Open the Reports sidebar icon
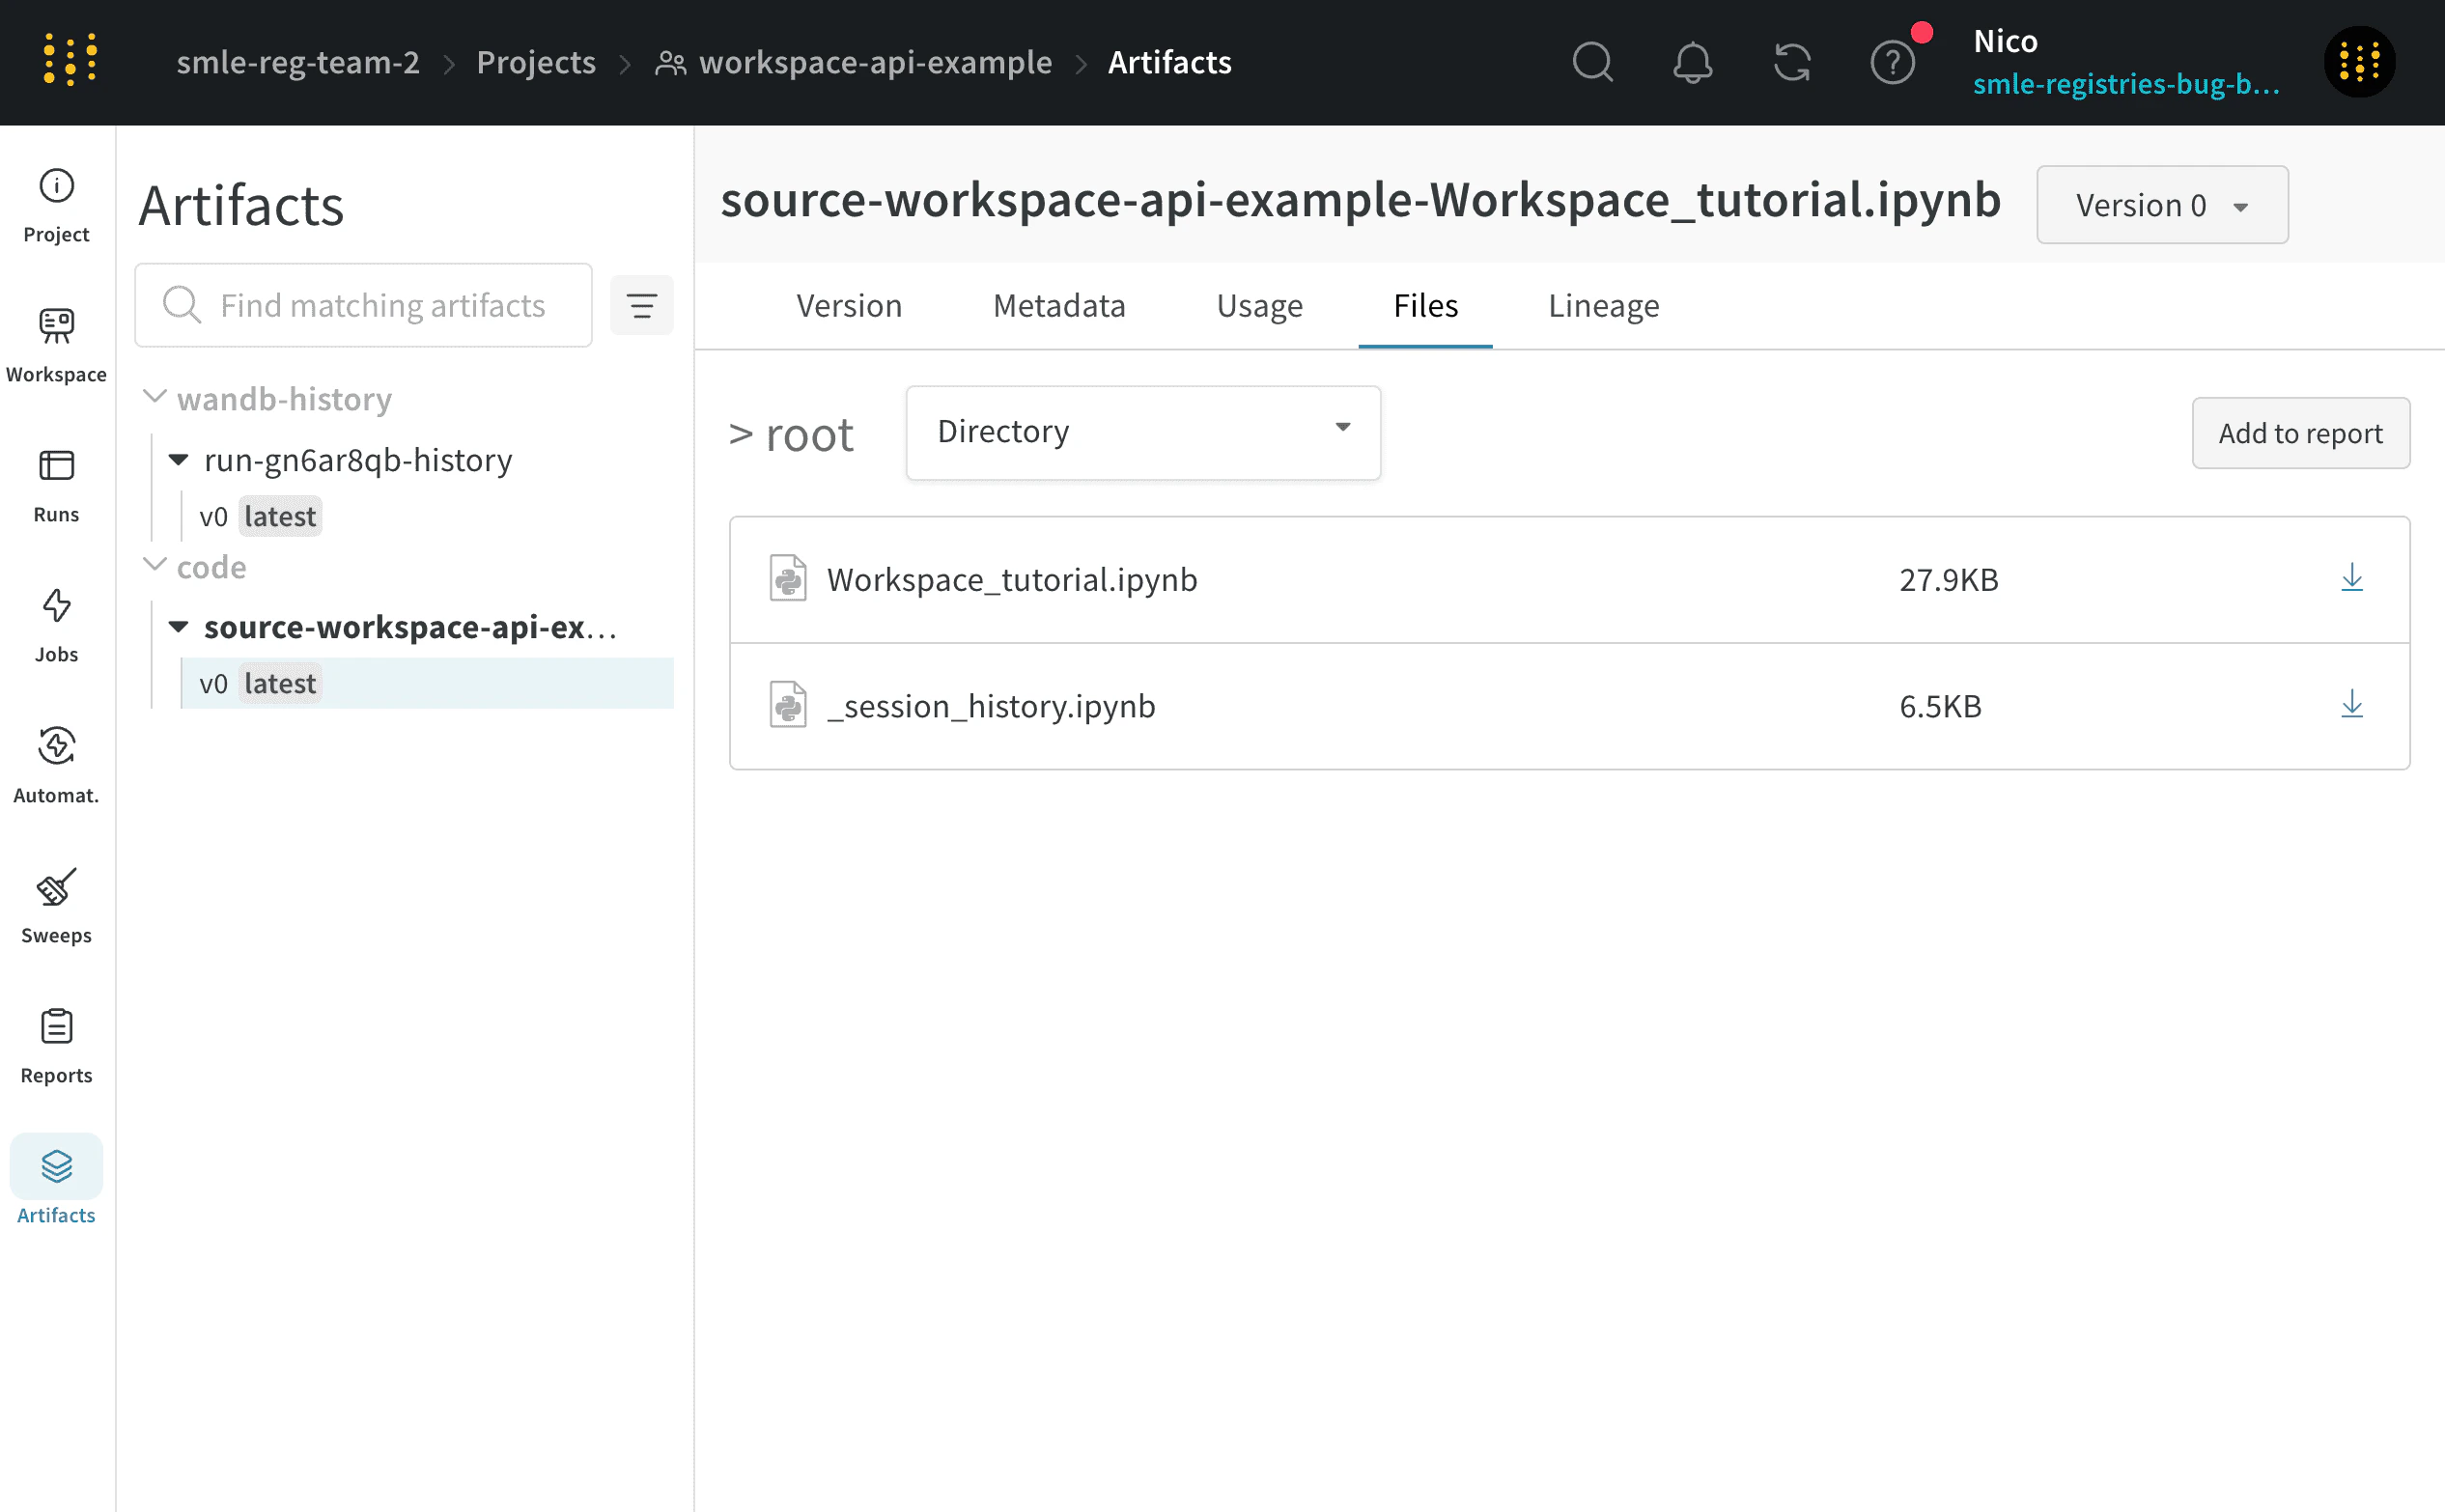 pyautogui.click(x=56, y=1044)
